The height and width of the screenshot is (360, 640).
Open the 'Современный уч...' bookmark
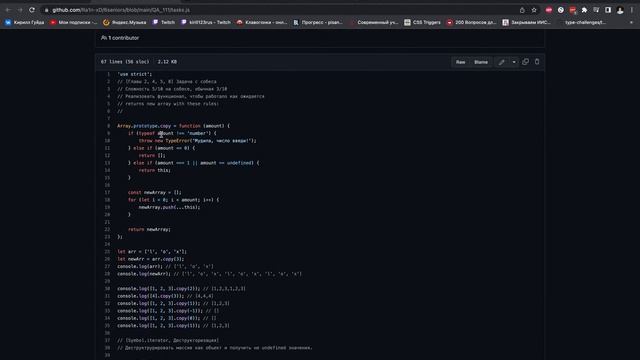click(373, 22)
